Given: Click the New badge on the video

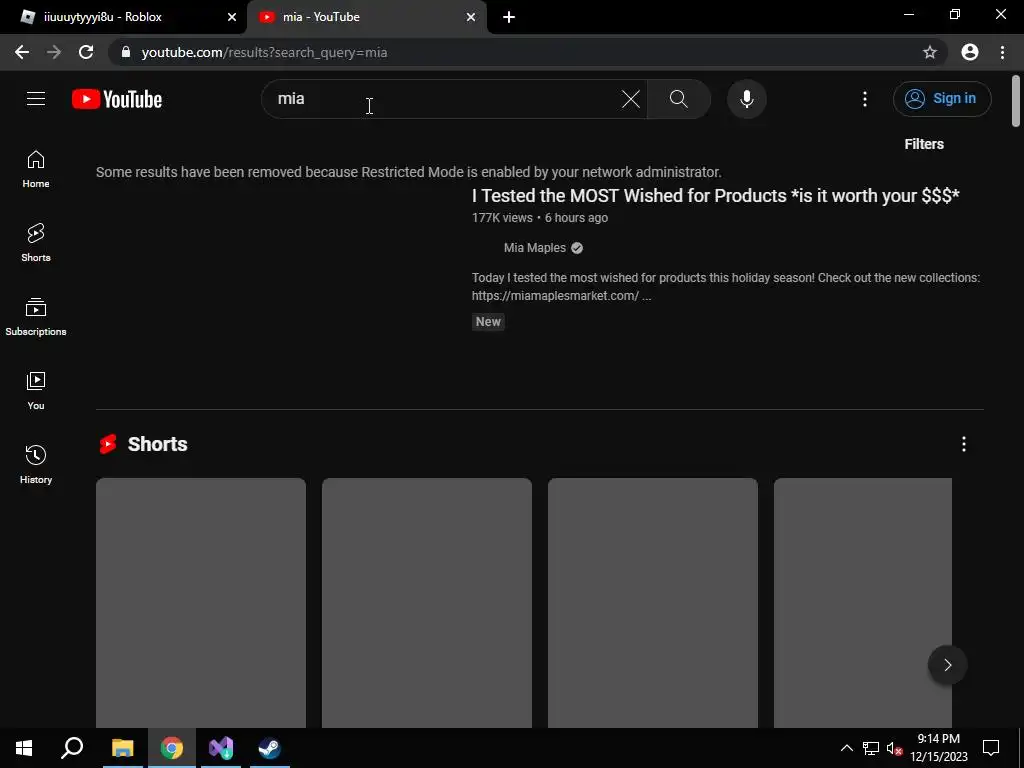Looking at the screenshot, I should pyautogui.click(x=488, y=321).
